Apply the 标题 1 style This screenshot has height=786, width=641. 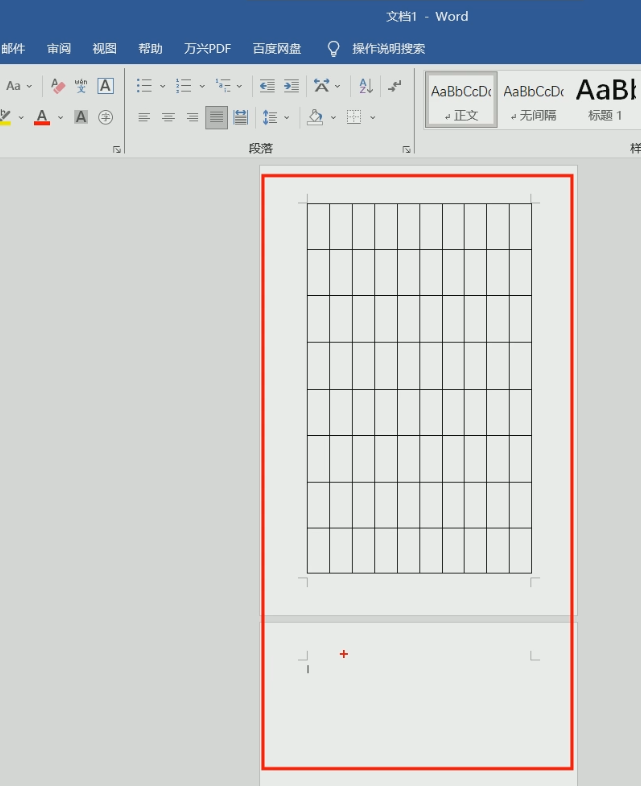coord(606,99)
